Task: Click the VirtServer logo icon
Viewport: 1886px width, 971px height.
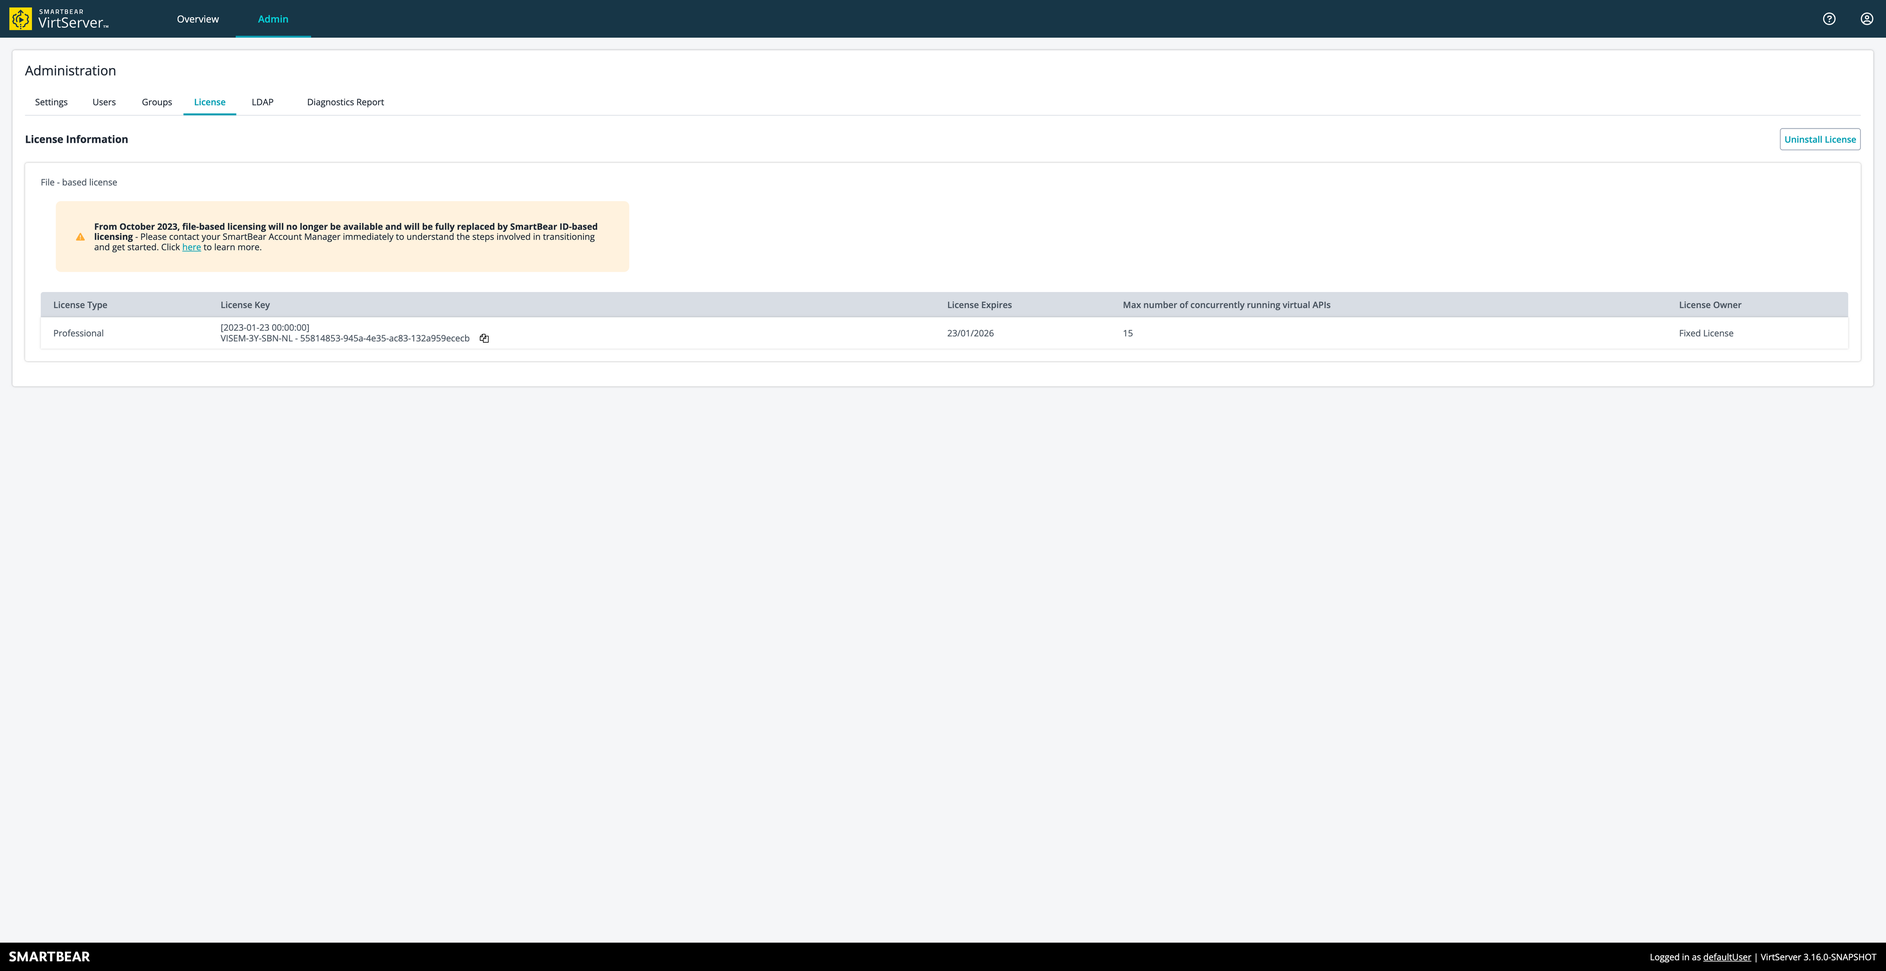Action: click(21, 19)
